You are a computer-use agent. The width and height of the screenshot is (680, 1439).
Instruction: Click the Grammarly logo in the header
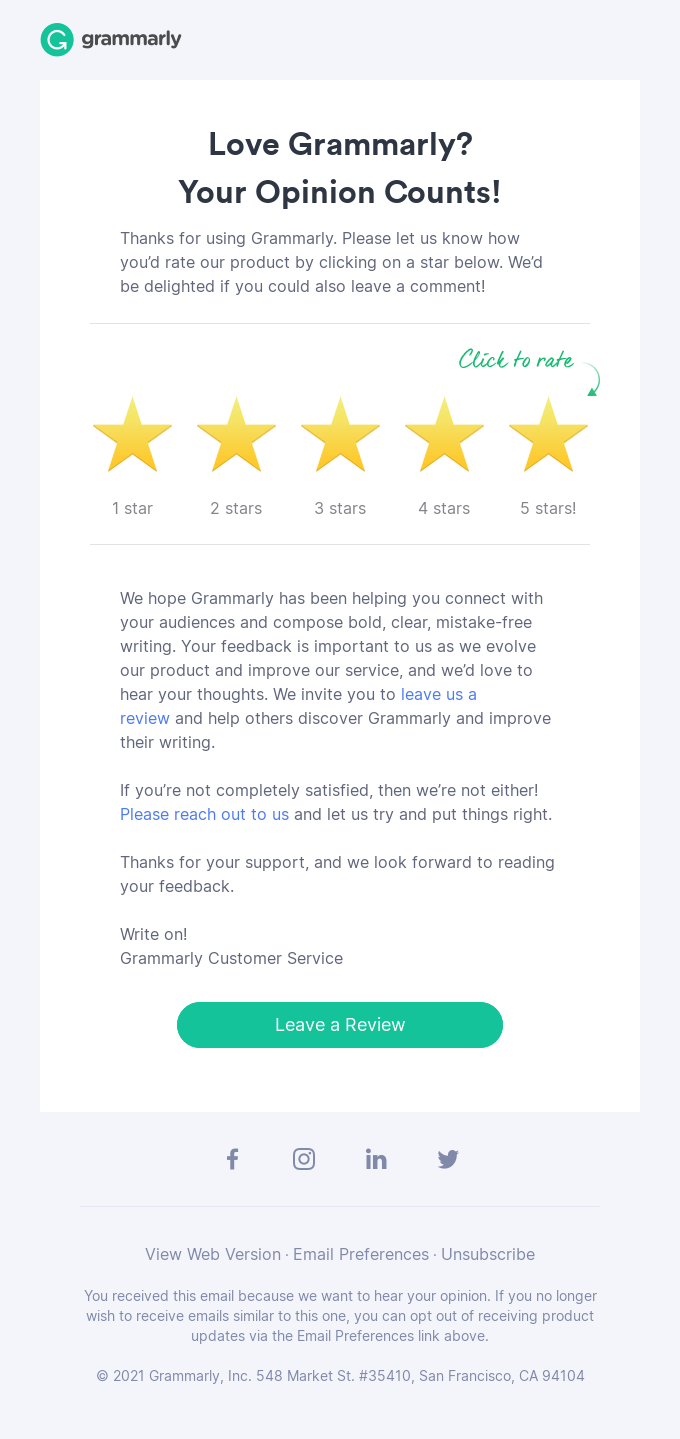[111, 40]
